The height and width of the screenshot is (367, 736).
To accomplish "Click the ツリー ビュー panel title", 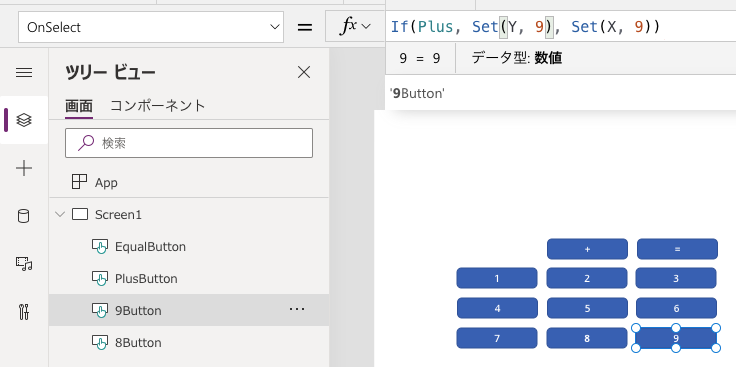I will (110, 73).
